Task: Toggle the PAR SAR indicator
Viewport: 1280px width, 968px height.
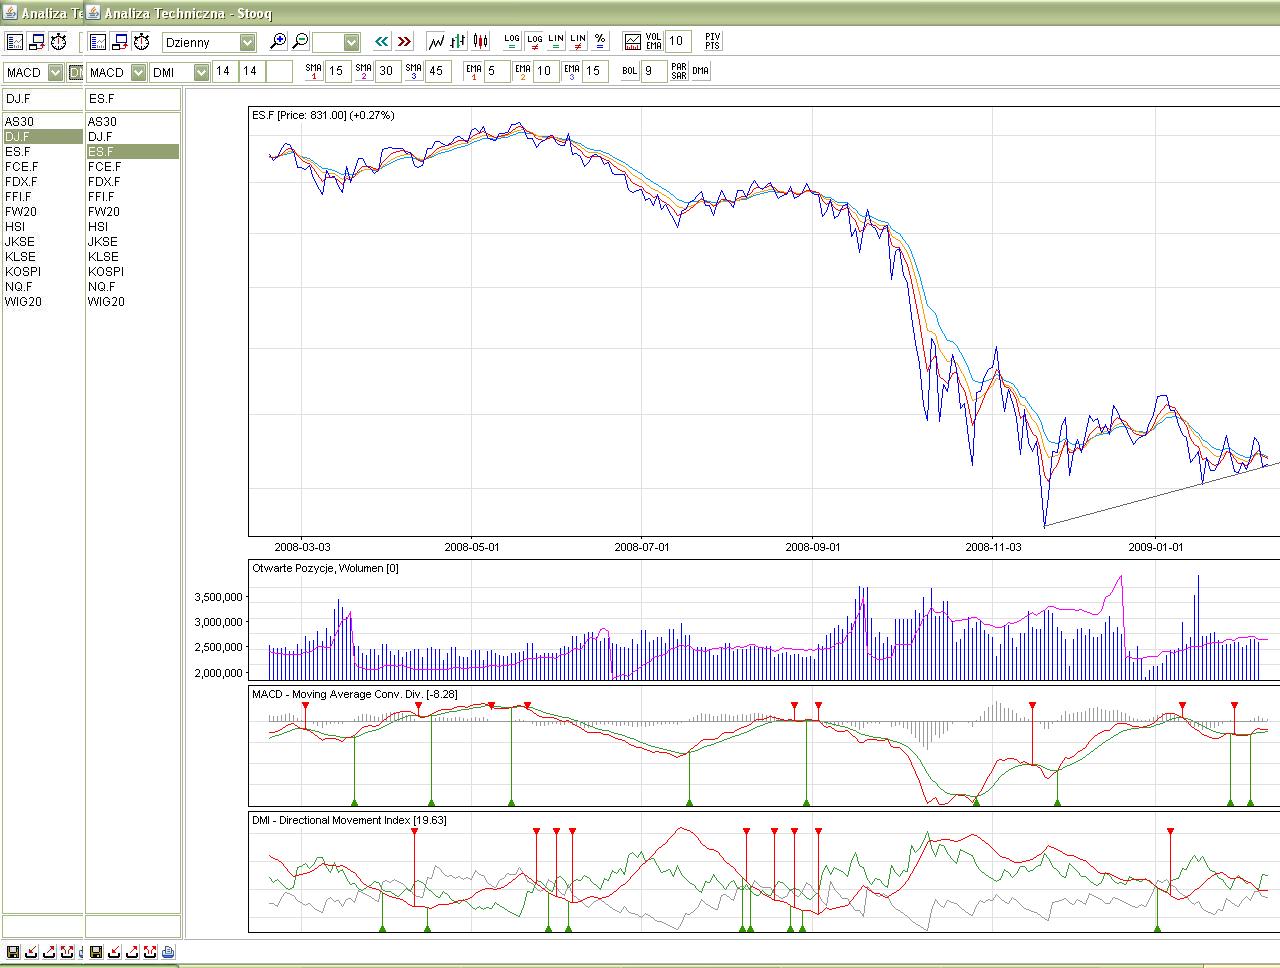Action: pos(679,72)
